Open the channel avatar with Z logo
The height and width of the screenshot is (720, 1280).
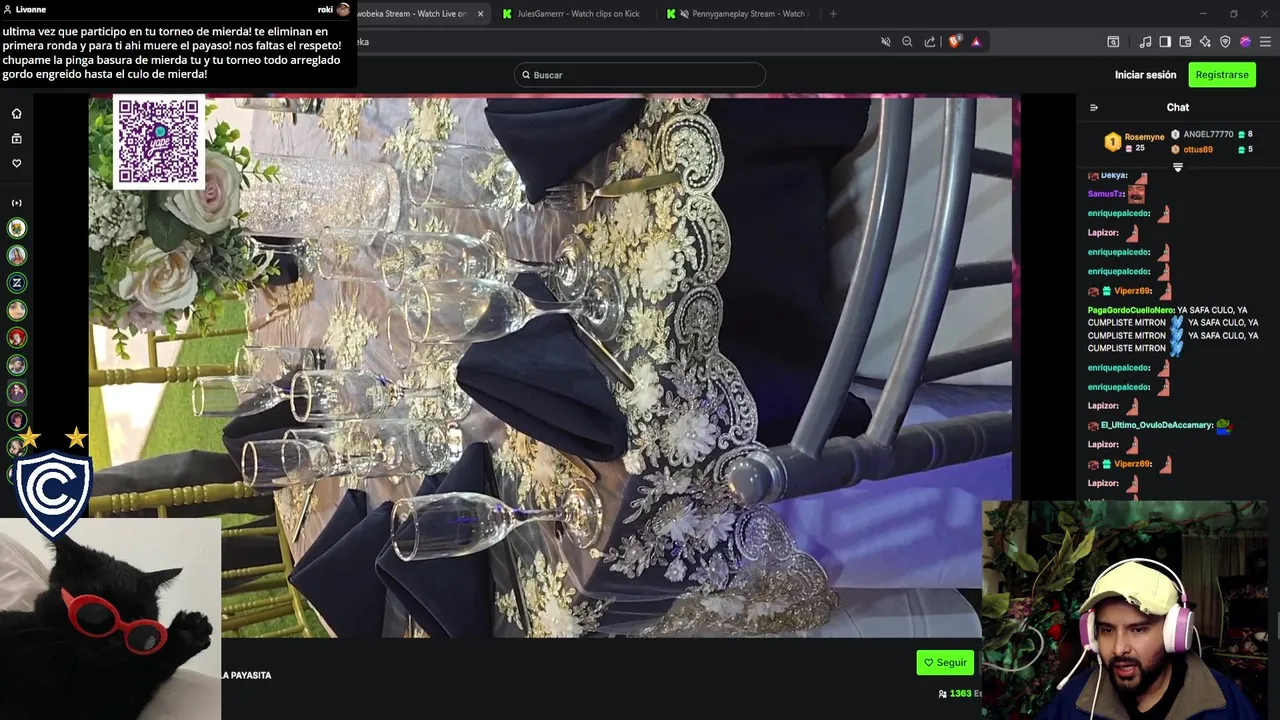pyautogui.click(x=17, y=283)
